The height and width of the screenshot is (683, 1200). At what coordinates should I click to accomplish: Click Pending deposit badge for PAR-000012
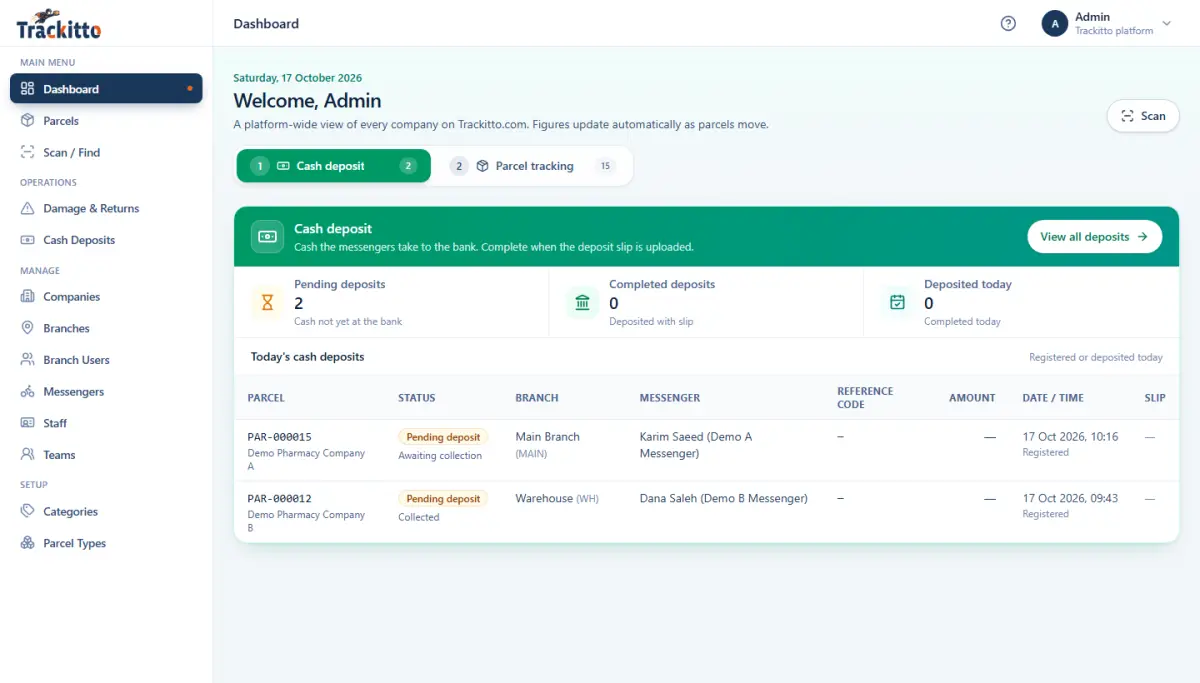(x=443, y=499)
